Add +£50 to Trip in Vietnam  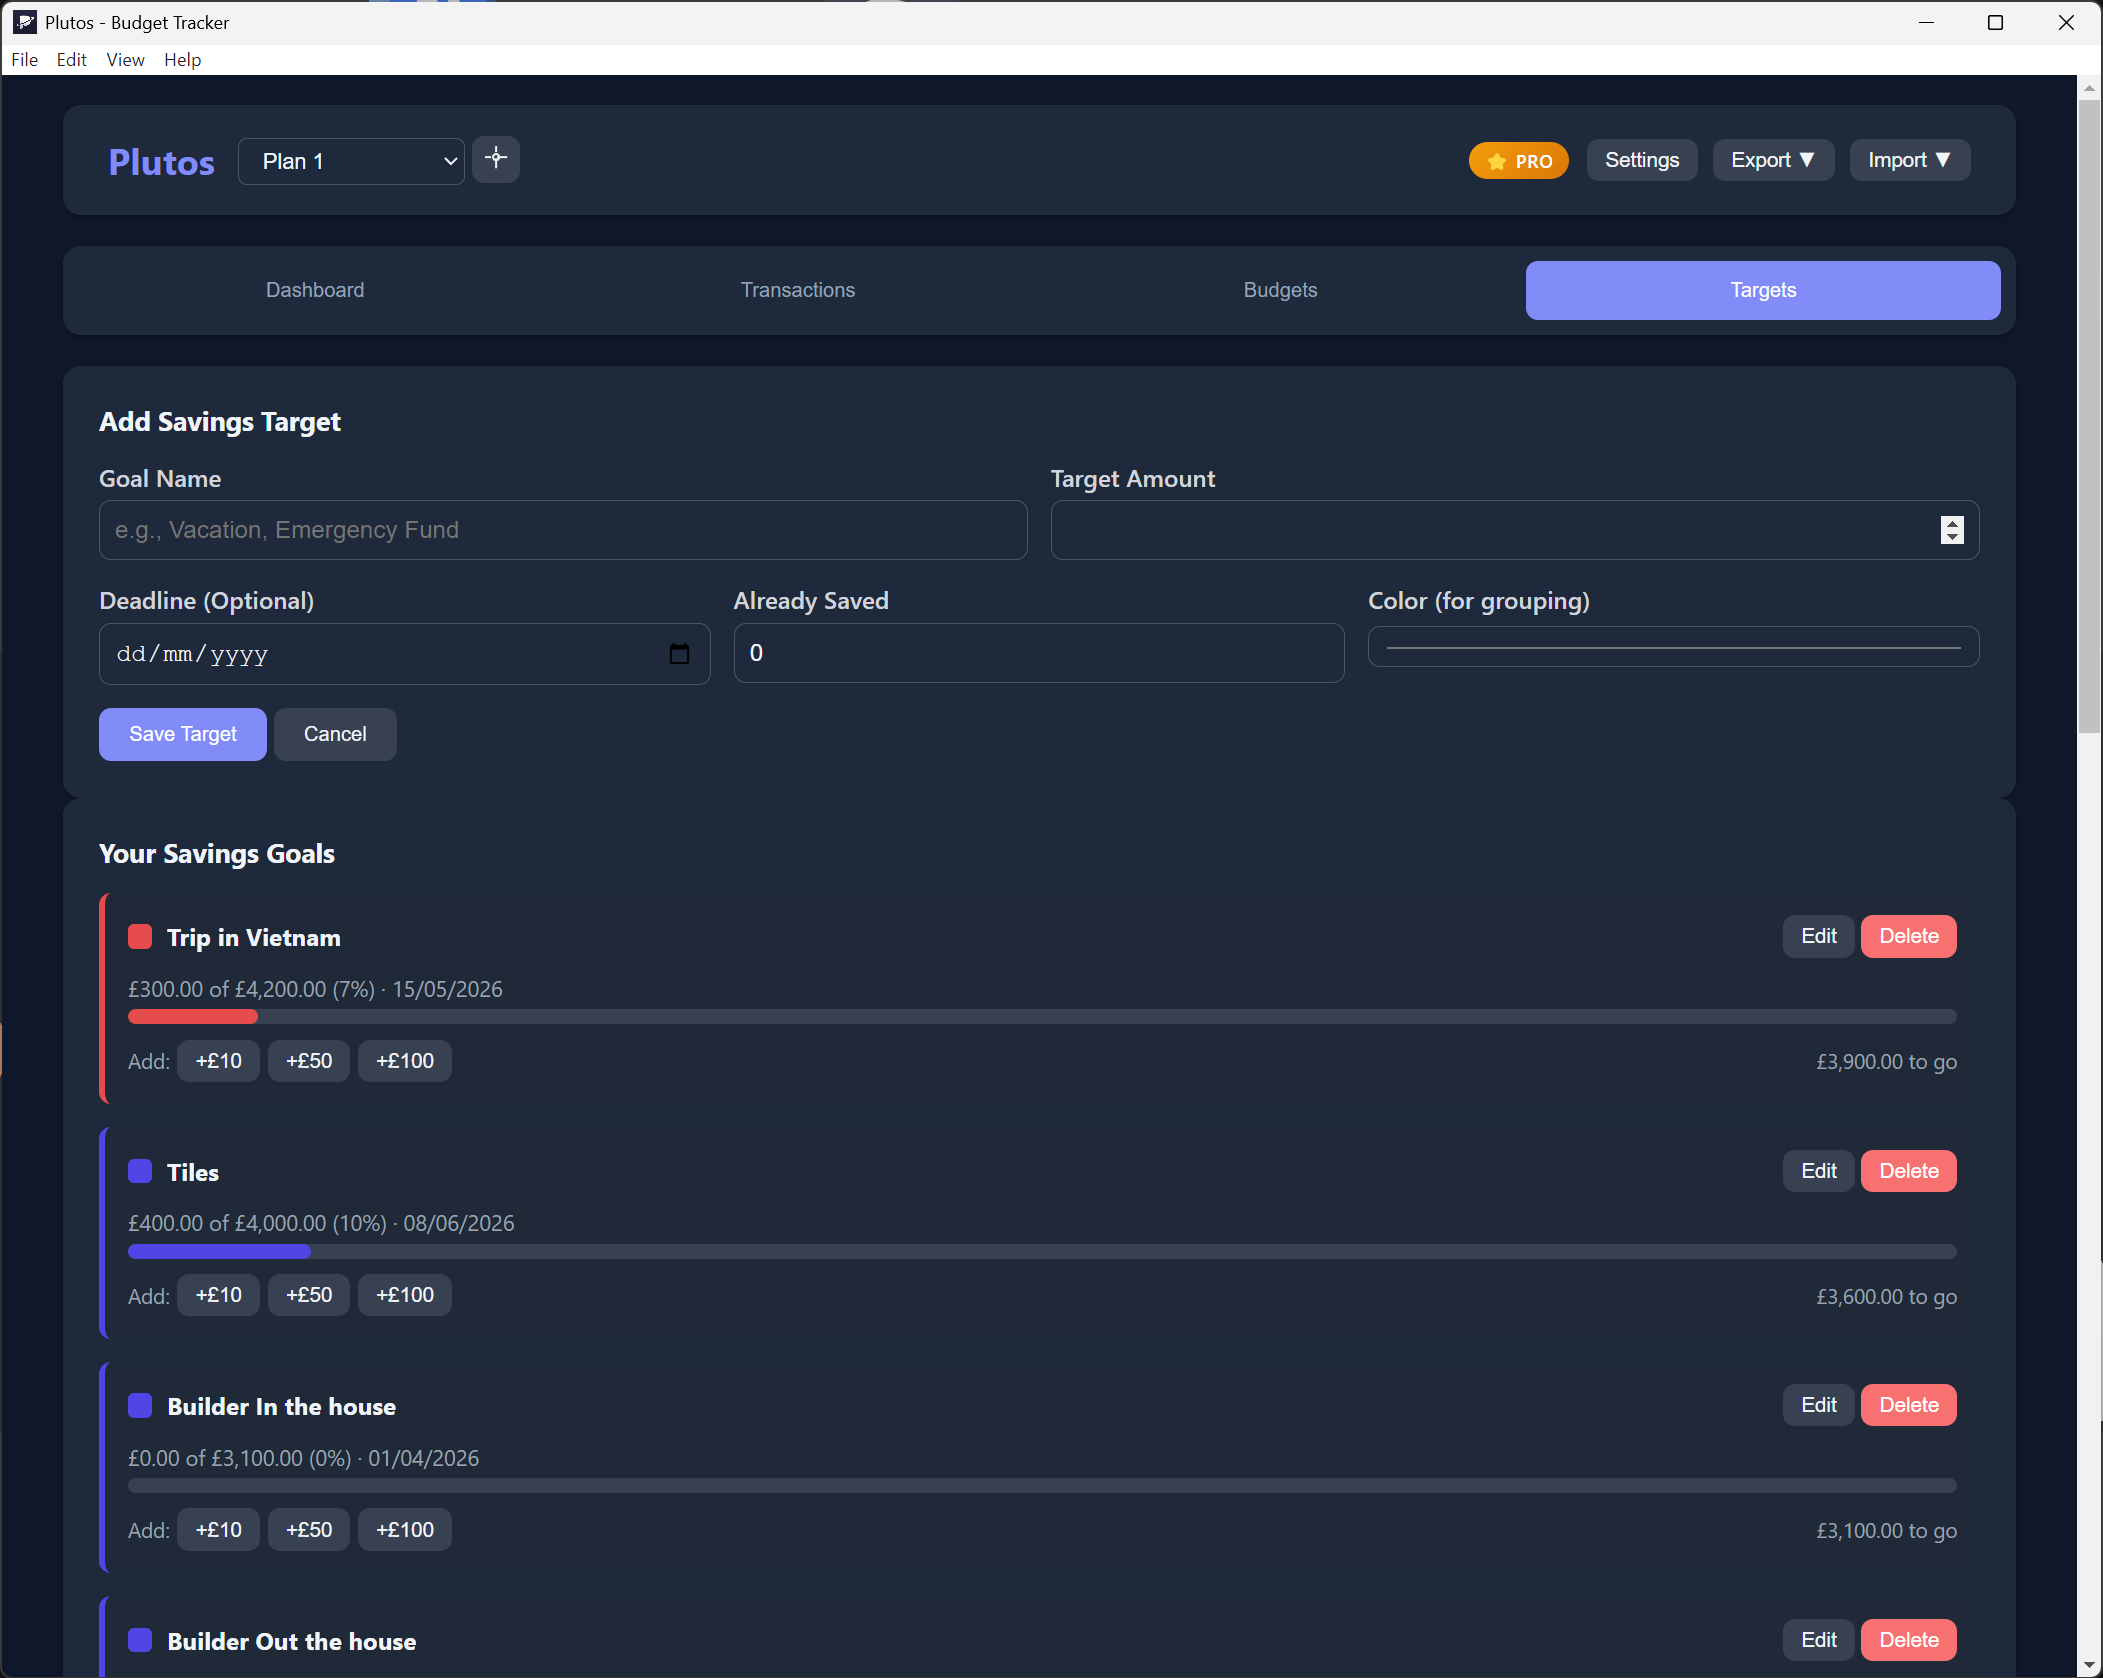point(308,1061)
